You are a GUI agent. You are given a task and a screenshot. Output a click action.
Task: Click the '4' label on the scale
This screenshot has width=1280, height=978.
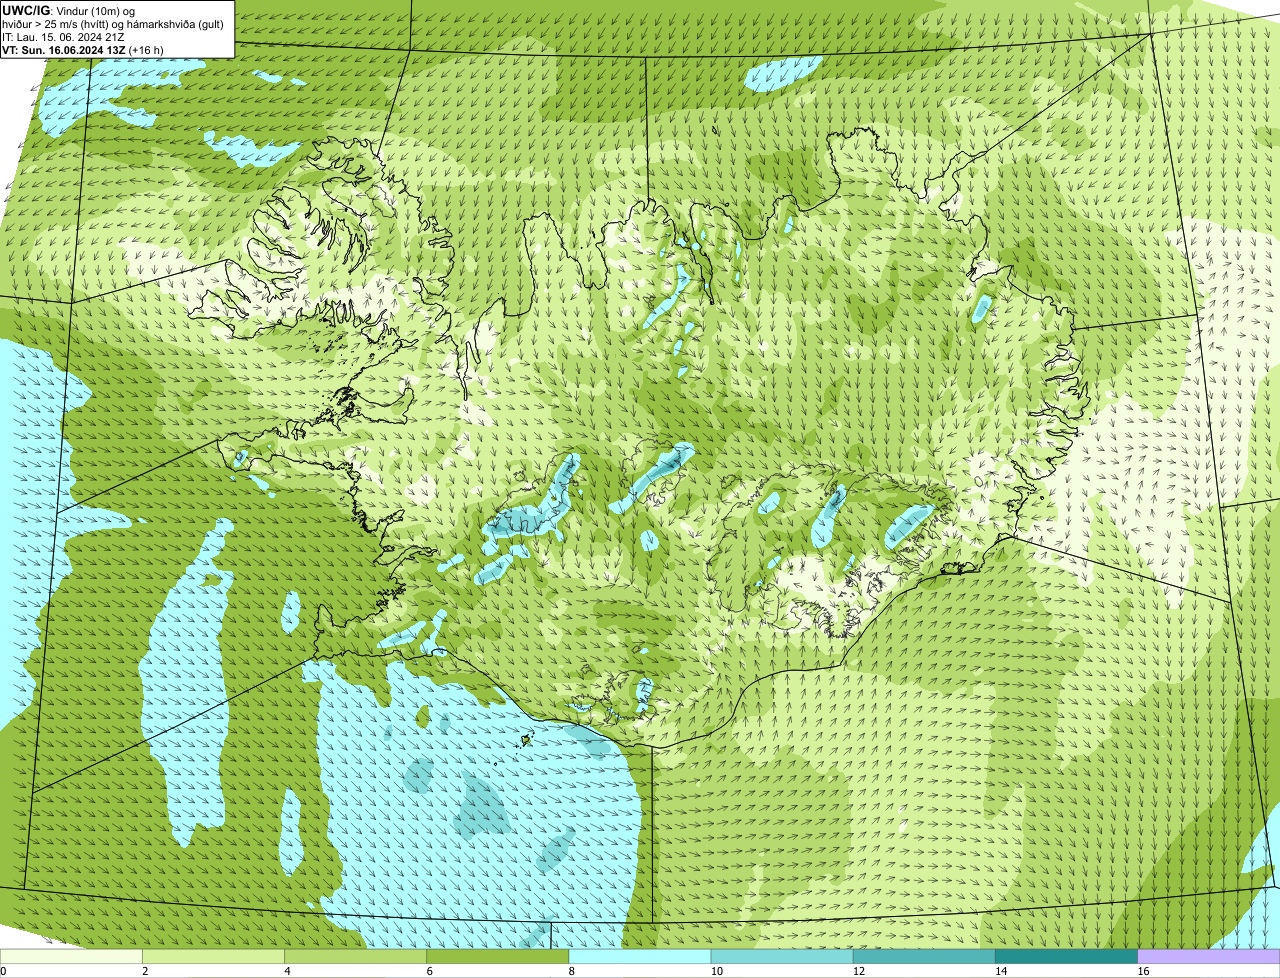[287, 971]
